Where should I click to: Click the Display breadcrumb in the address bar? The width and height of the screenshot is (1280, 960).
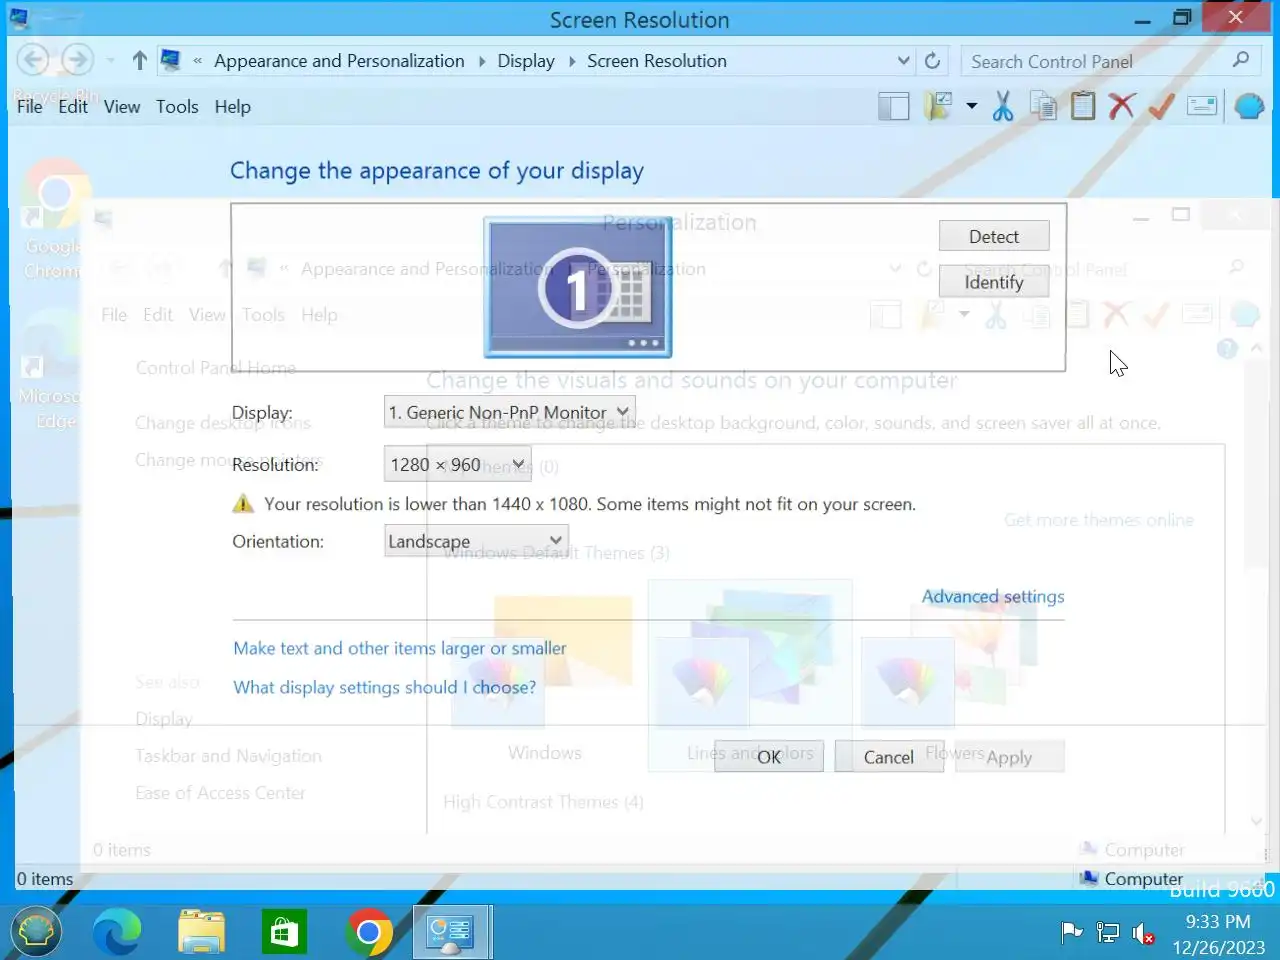[526, 61]
